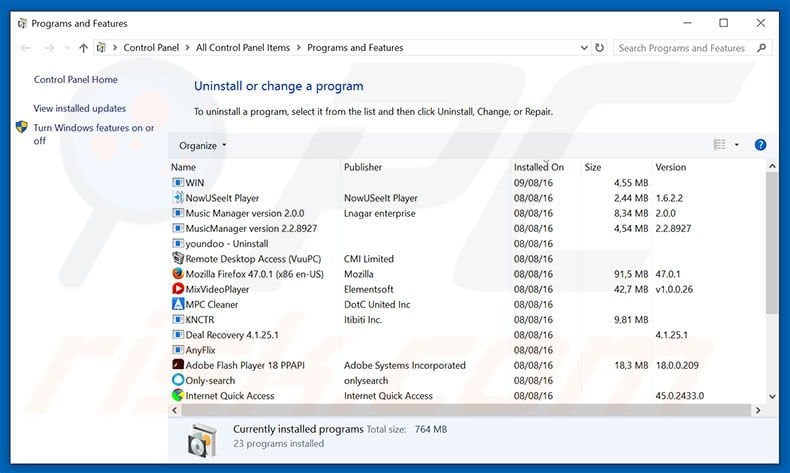Click the scroll down arrow
The image size is (790, 473).
tap(772, 396)
